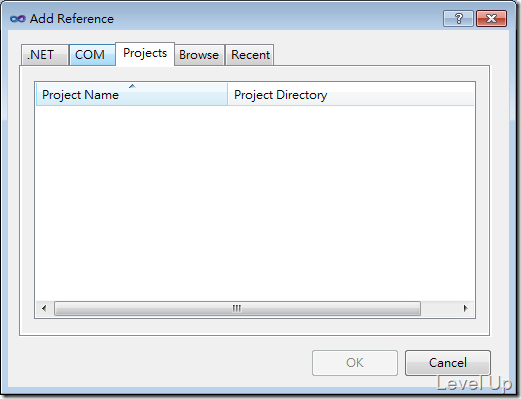The height and width of the screenshot is (399, 521).
Task: Click the horizontal scrollbar right arrow
Action: (465, 308)
